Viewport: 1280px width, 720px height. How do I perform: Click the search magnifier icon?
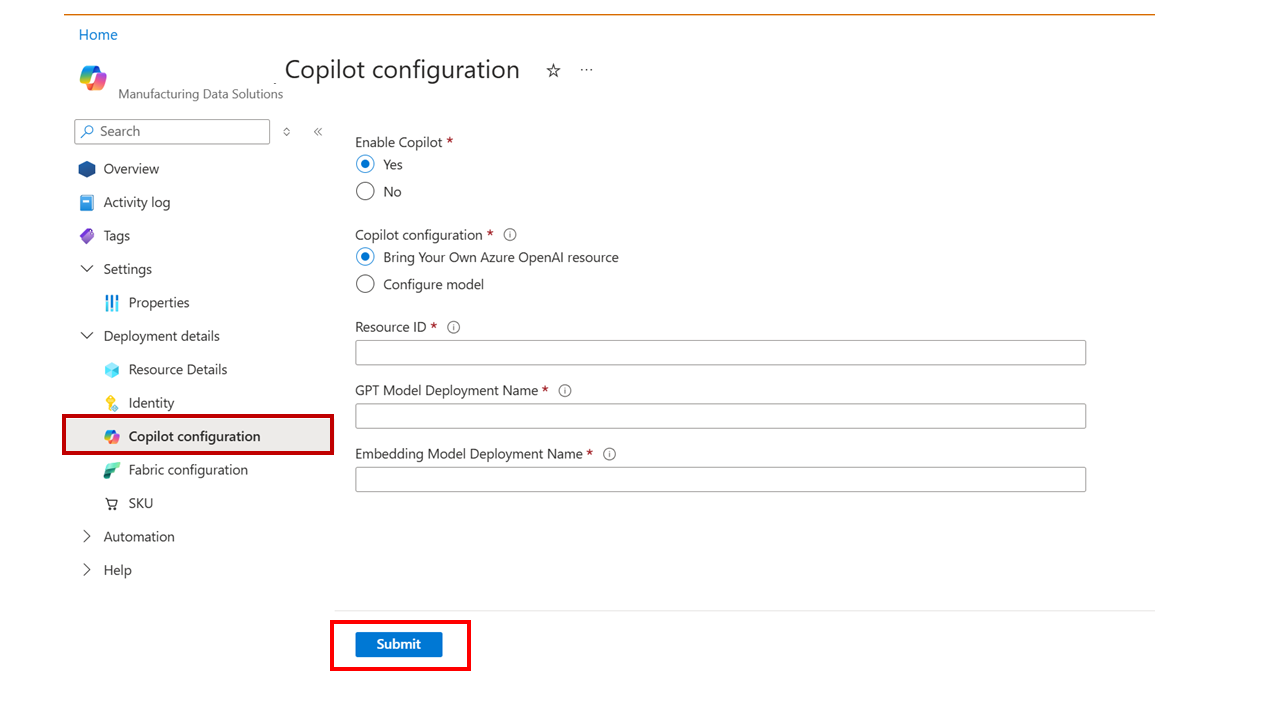click(x=88, y=131)
